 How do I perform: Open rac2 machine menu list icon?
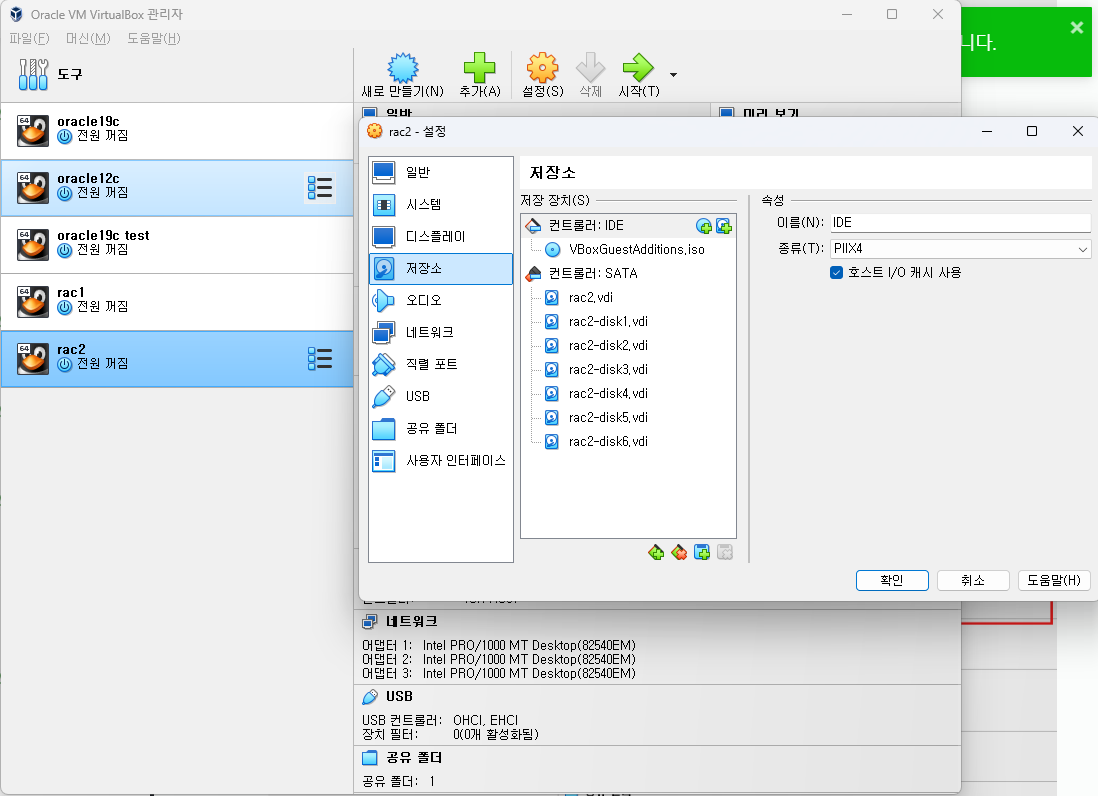[x=320, y=358]
